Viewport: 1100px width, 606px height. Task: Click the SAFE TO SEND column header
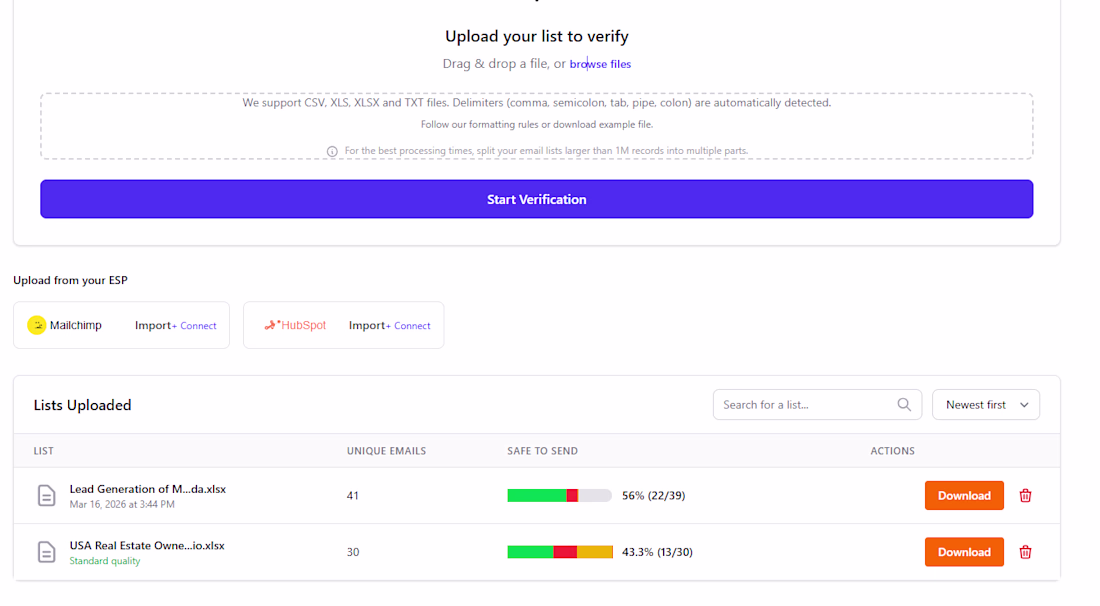click(542, 451)
